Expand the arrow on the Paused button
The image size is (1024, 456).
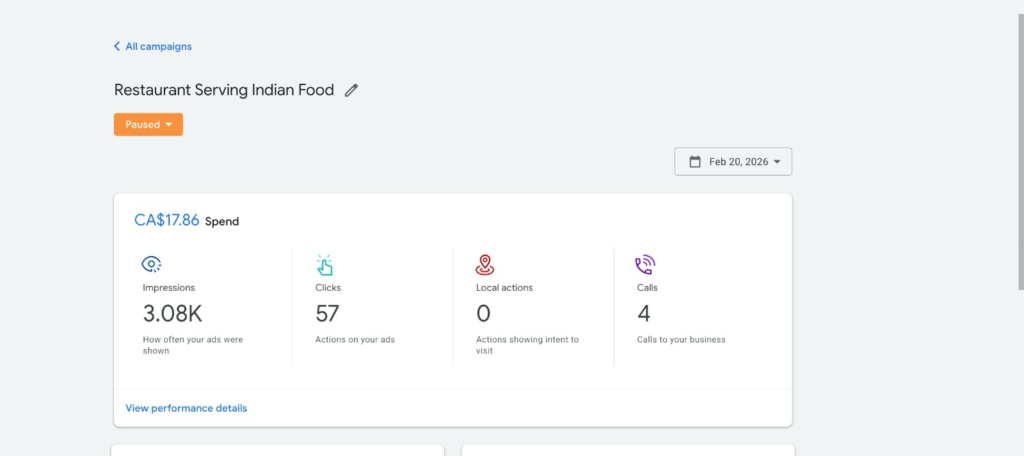pos(168,125)
